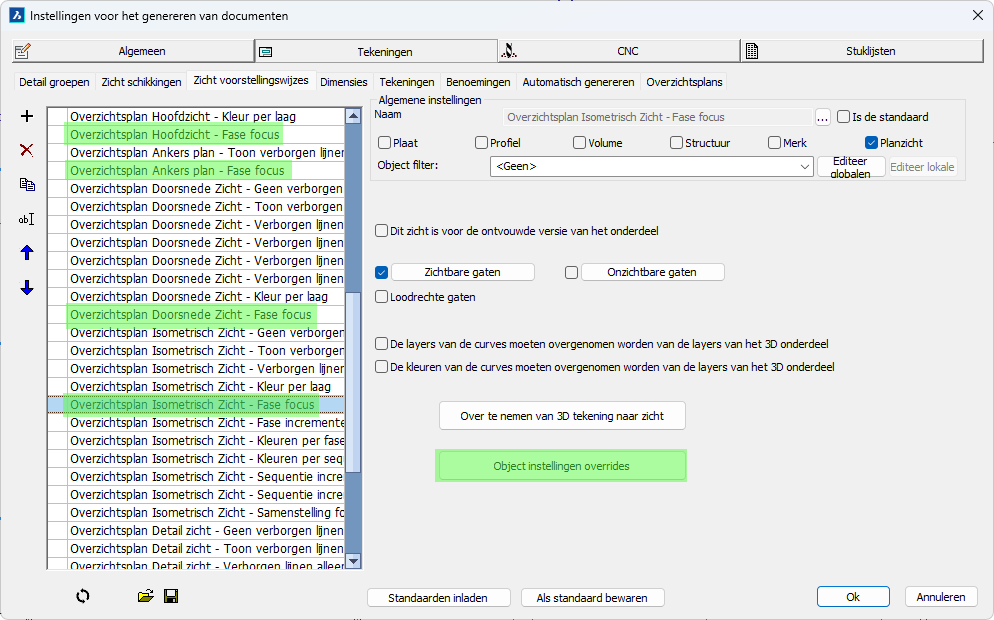Click the save floppy disk icon
This screenshot has height=620, width=994.
(x=171, y=596)
